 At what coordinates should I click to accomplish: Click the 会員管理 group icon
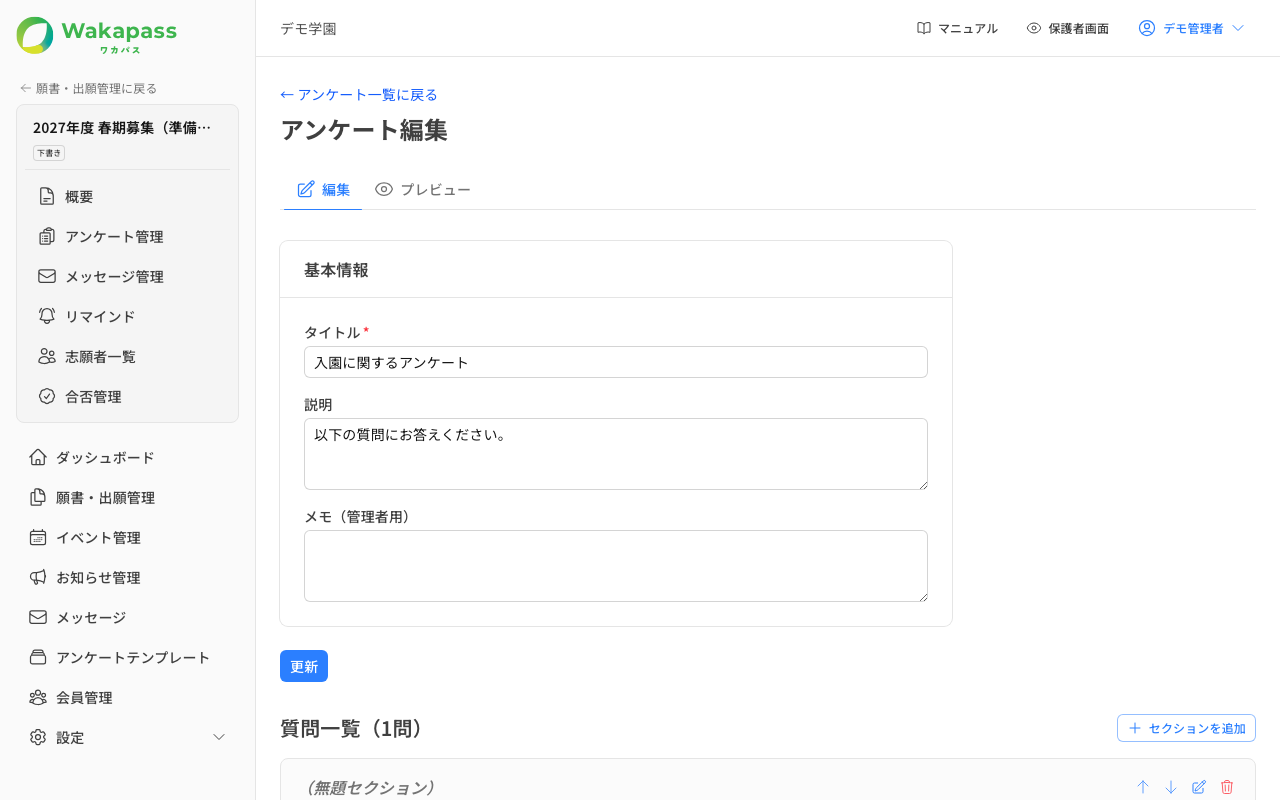point(38,697)
